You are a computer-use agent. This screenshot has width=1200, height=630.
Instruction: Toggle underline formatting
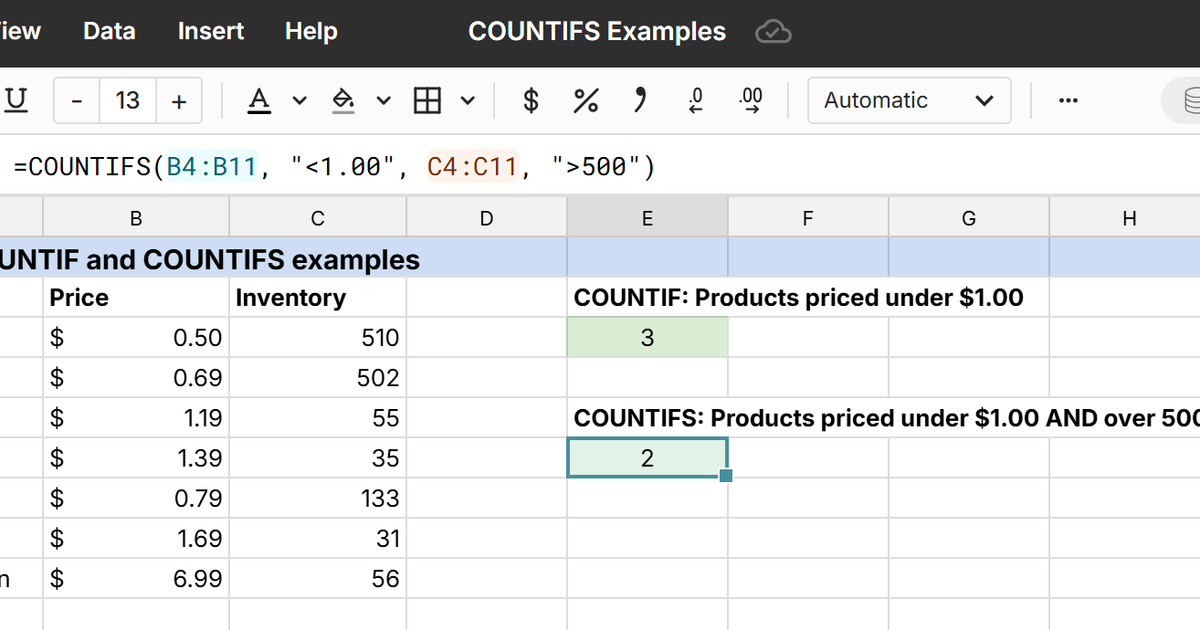point(15,100)
